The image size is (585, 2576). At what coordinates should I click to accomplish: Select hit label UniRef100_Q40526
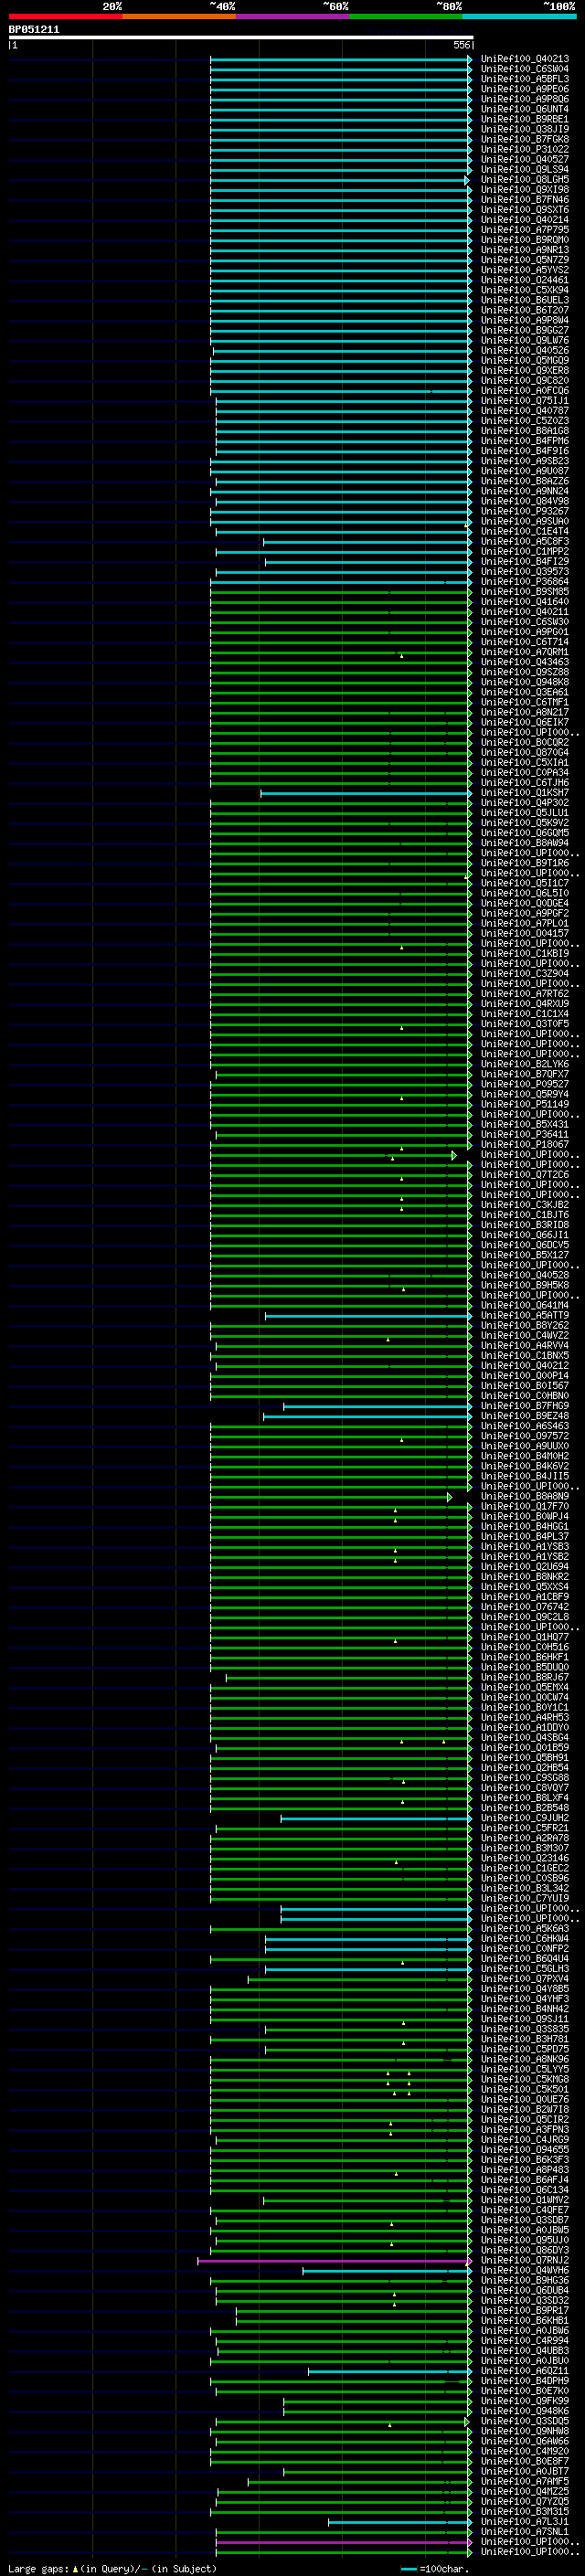(x=525, y=350)
